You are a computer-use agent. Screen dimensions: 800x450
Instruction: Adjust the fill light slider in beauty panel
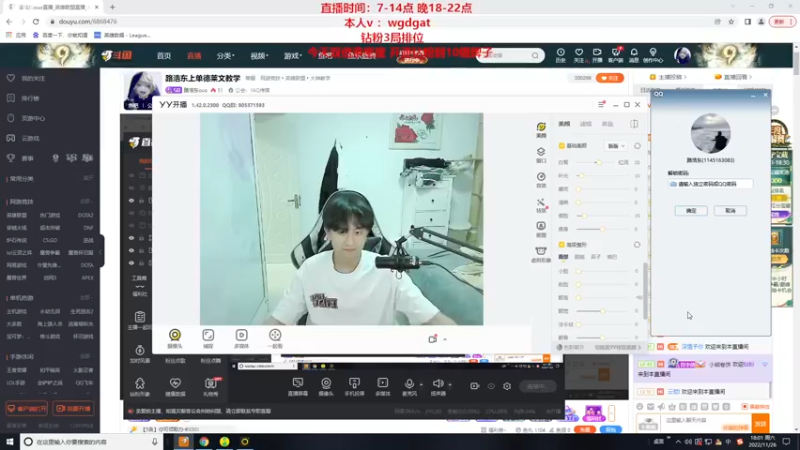coord(581,176)
